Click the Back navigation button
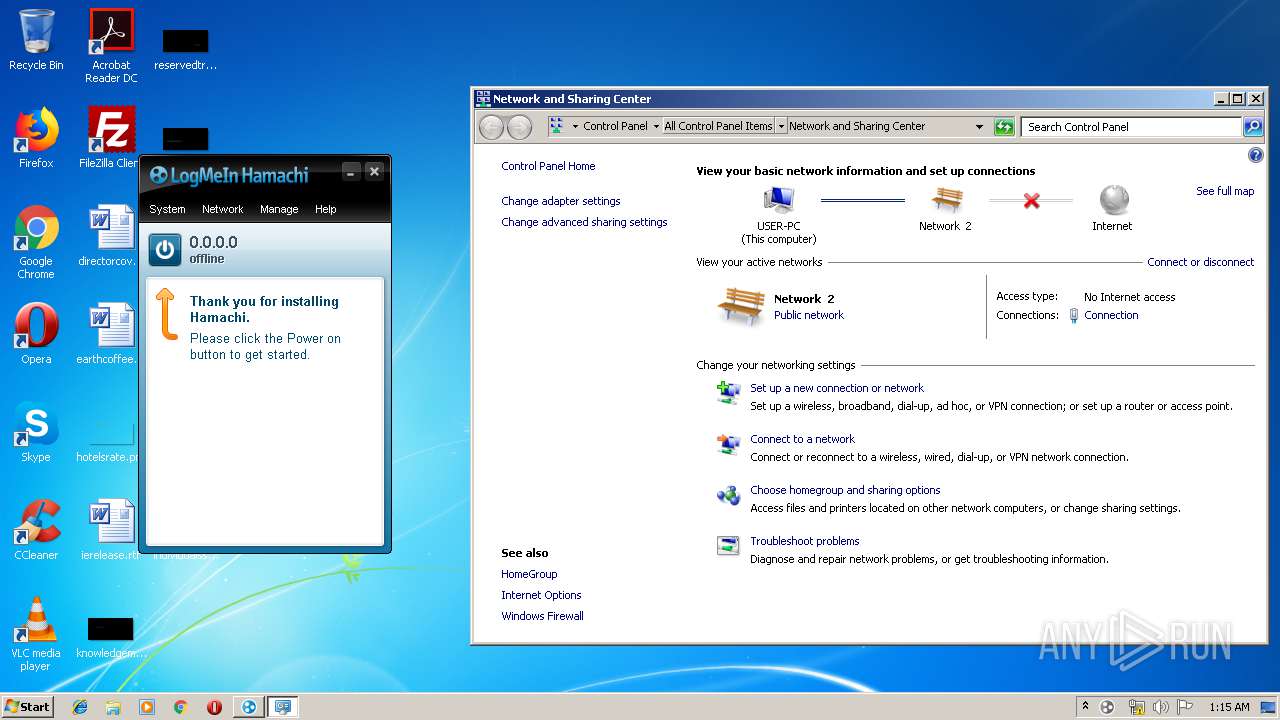The image size is (1280, 720). tap(492, 127)
